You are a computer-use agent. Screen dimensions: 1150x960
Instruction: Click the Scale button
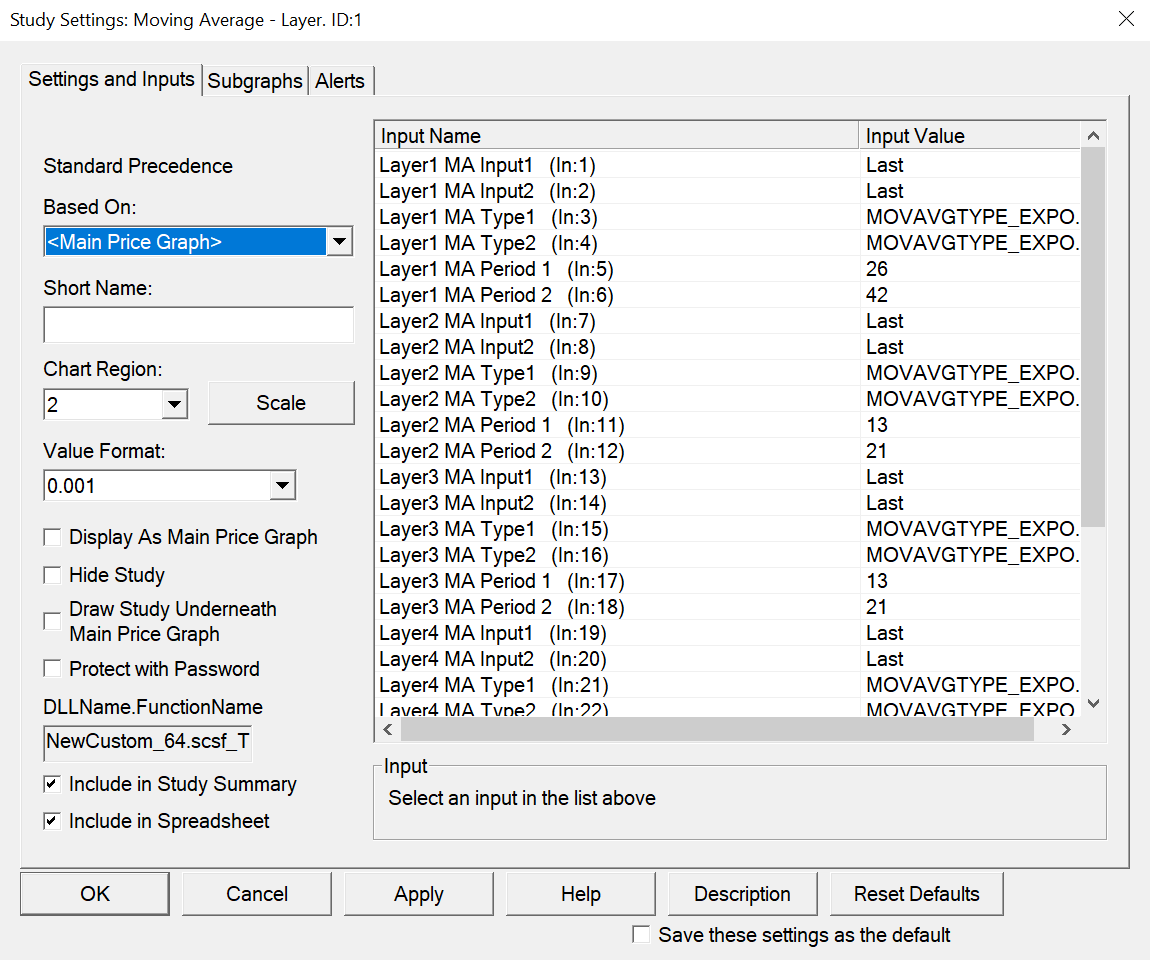pyautogui.click(x=281, y=403)
